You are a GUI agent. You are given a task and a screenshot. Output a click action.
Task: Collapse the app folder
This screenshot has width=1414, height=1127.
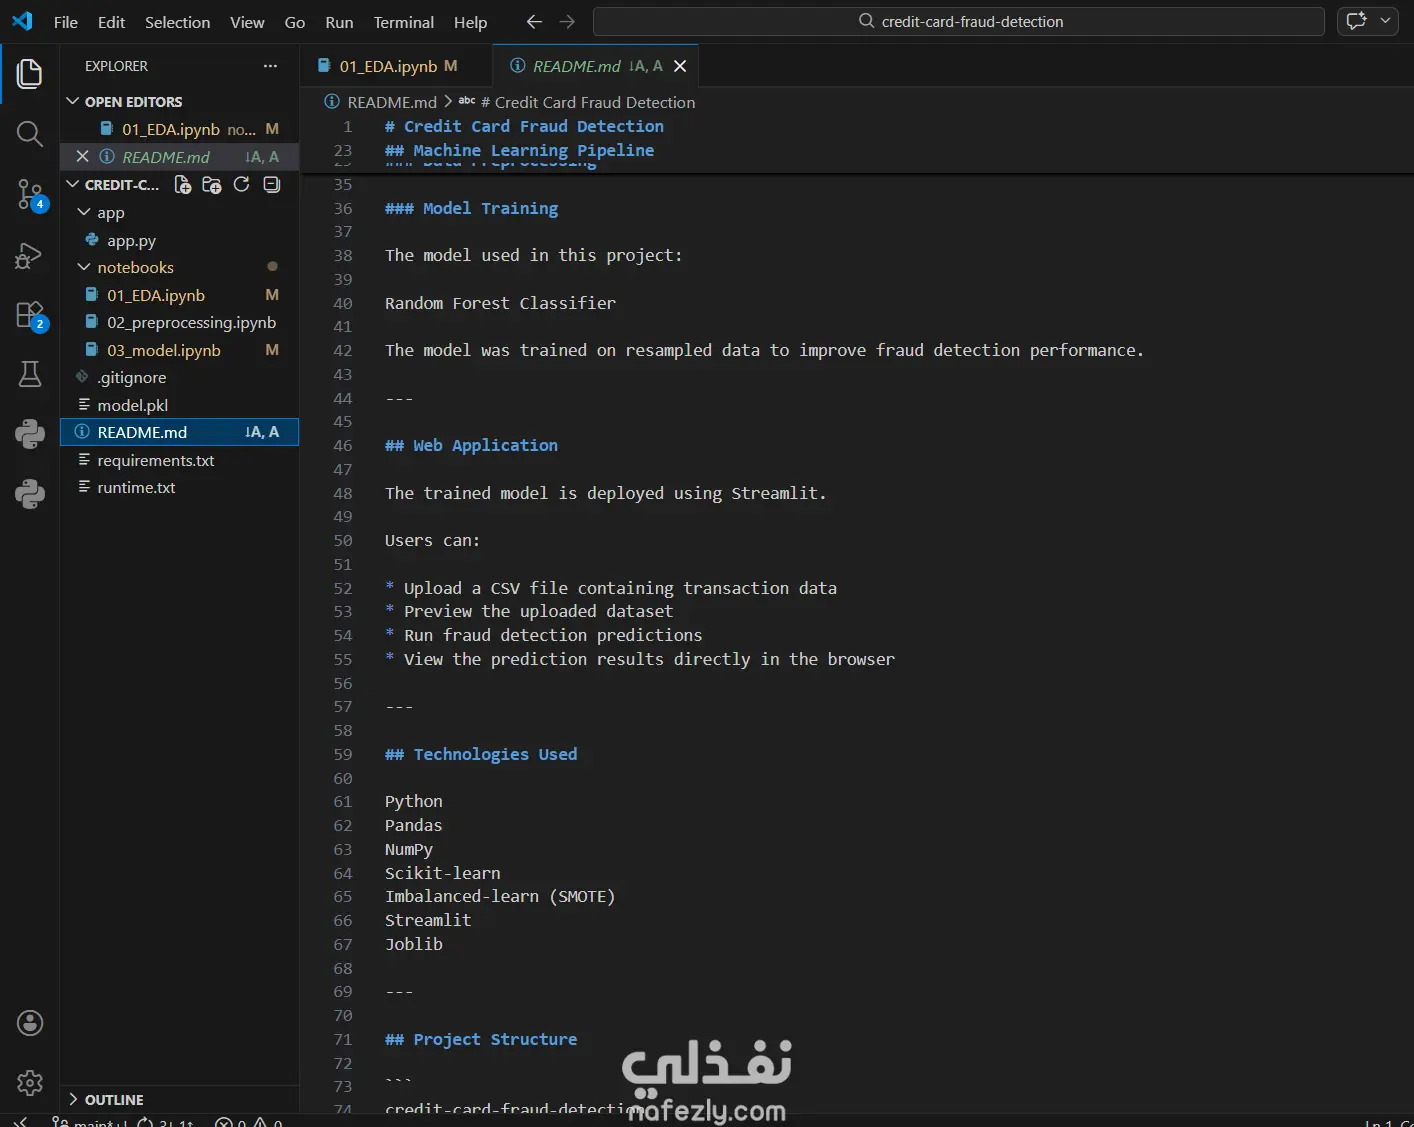click(84, 213)
